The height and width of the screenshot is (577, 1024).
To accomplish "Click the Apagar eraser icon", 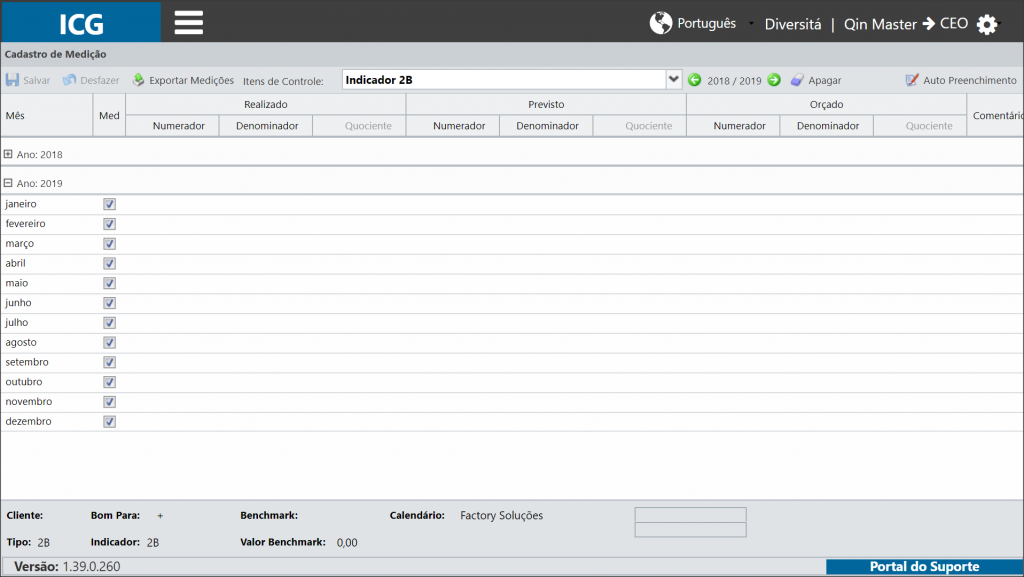I will click(797, 80).
